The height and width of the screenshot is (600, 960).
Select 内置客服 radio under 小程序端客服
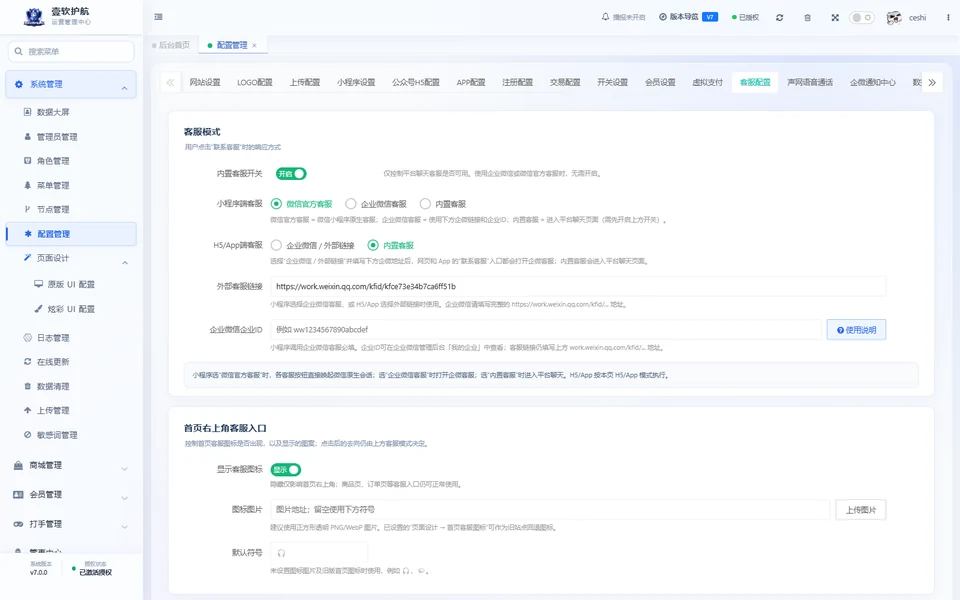443,204
